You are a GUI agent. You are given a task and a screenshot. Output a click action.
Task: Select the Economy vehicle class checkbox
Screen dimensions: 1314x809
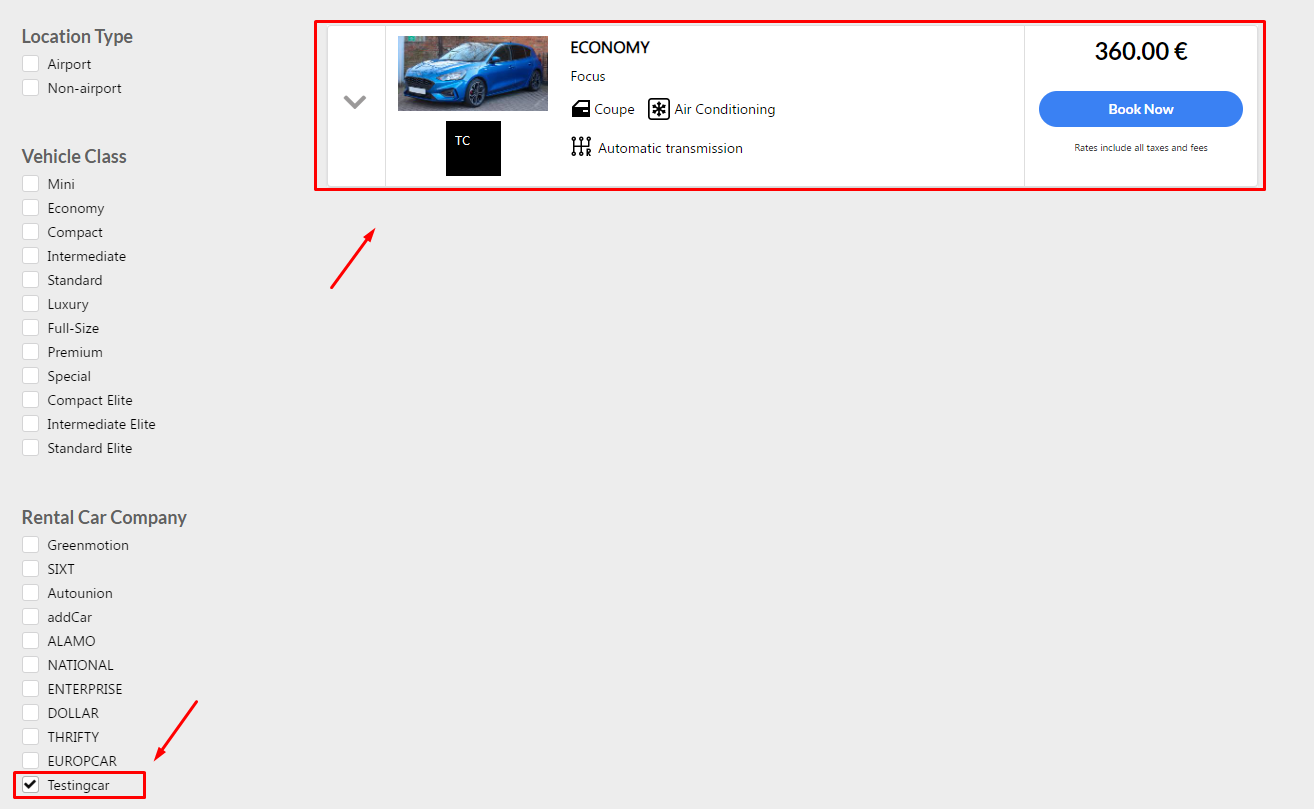coord(30,208)
